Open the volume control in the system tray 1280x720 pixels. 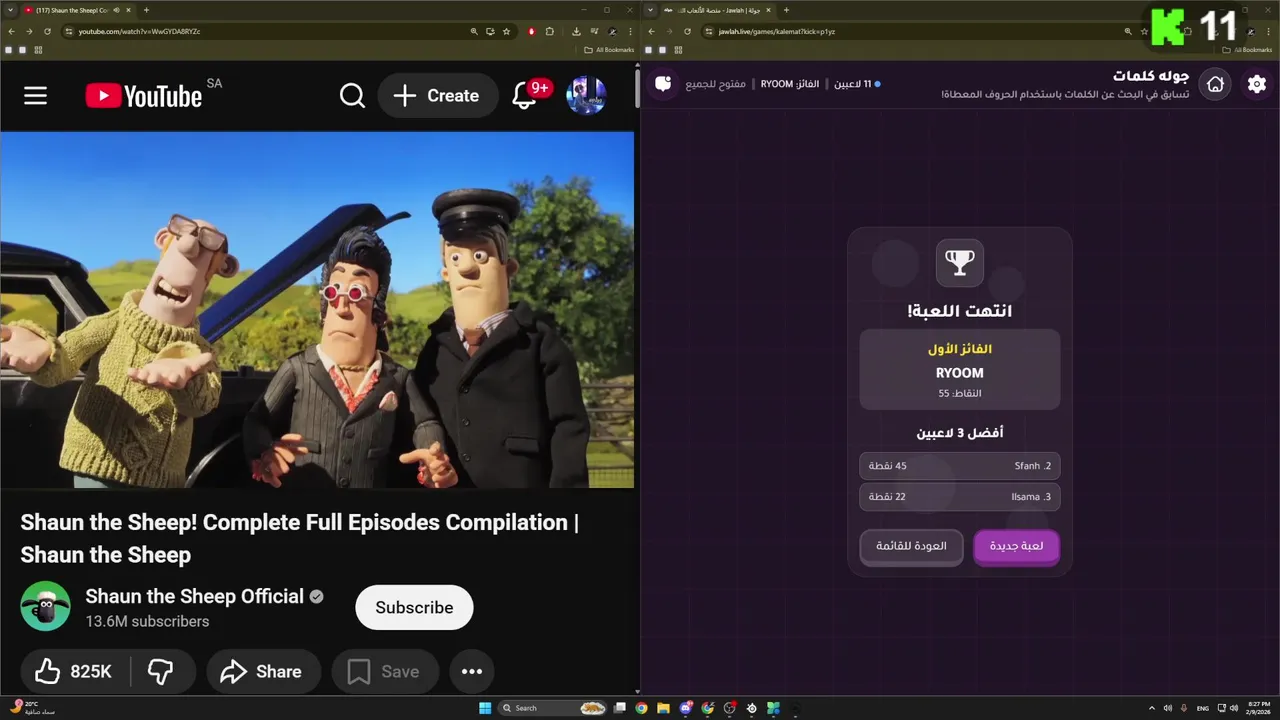coord(1234,708)
